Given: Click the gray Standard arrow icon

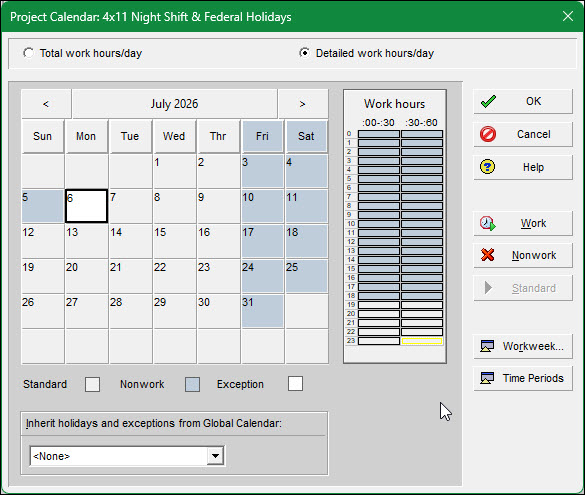Looking at the screenshot, I should click(x=488, y=288).
